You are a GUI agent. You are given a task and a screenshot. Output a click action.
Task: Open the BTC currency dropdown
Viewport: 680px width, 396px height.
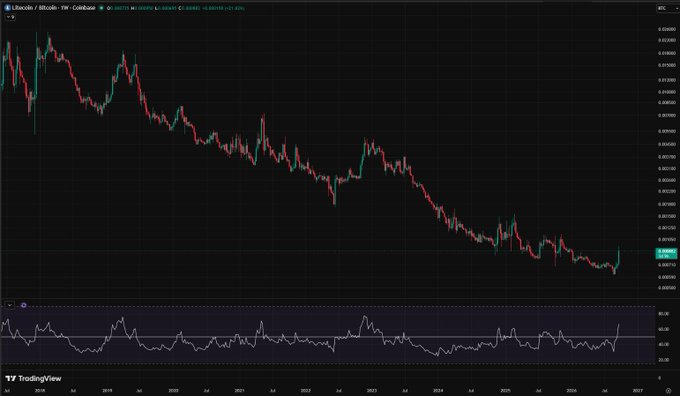[x=667, y=8]
